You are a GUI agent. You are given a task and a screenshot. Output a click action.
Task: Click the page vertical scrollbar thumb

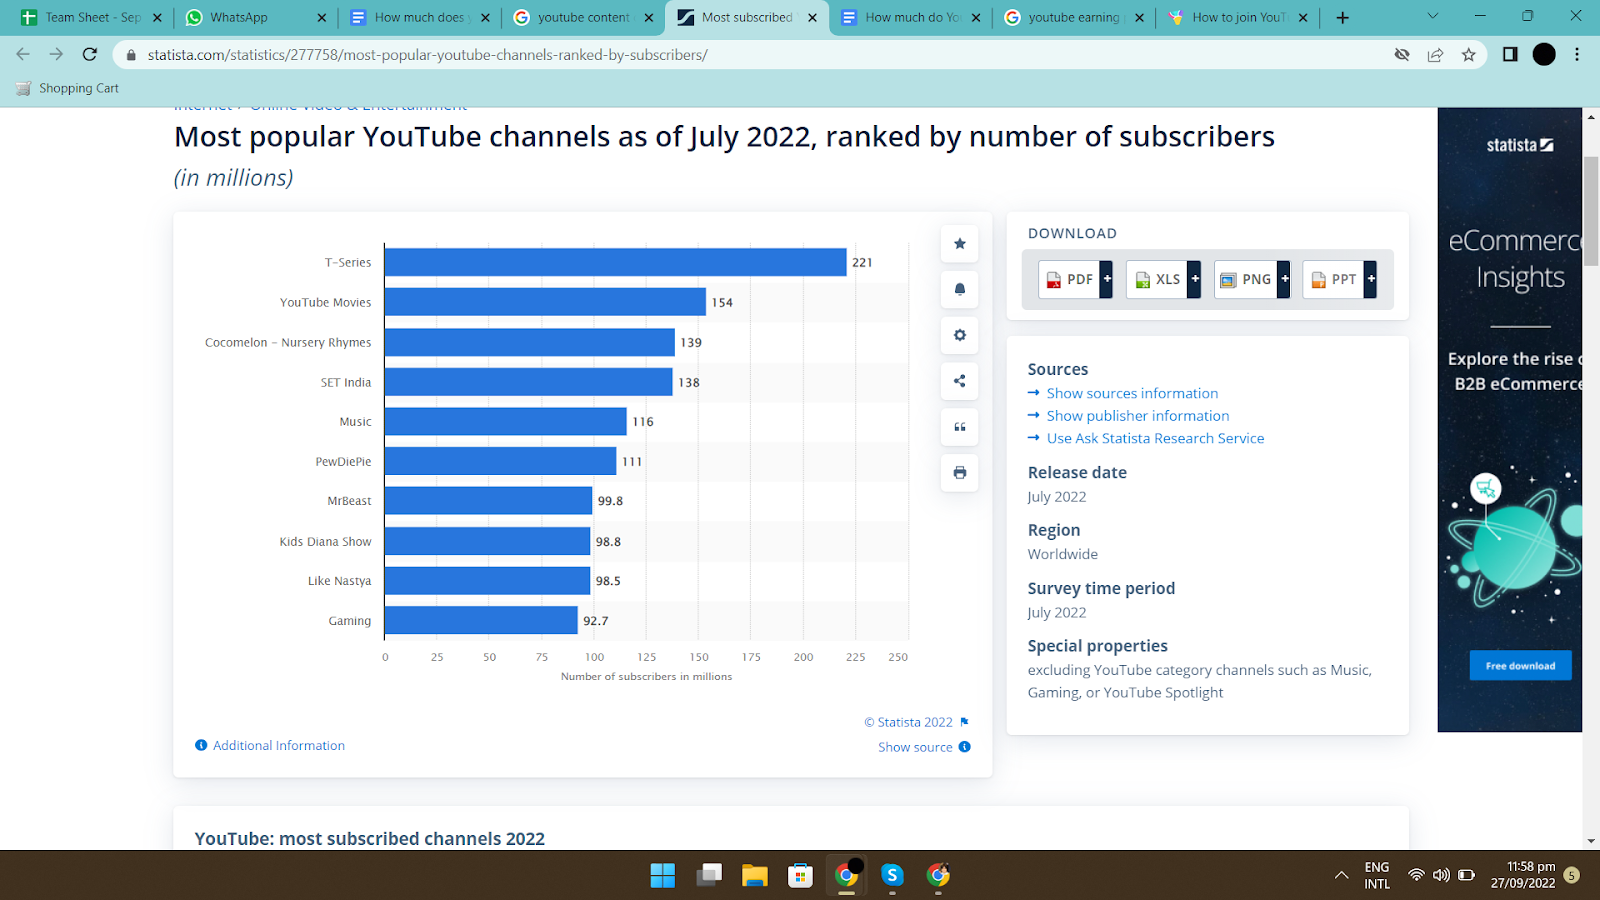coord(1591,212)
